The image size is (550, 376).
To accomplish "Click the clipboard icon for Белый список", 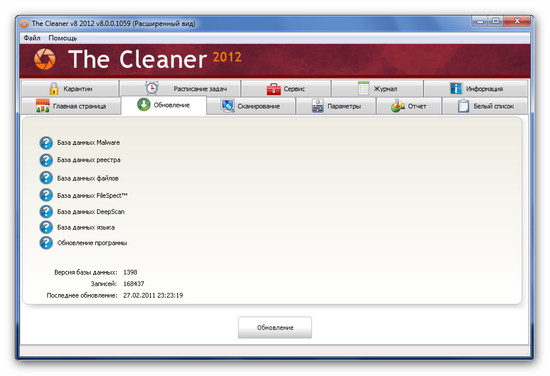I will (463, 106).
